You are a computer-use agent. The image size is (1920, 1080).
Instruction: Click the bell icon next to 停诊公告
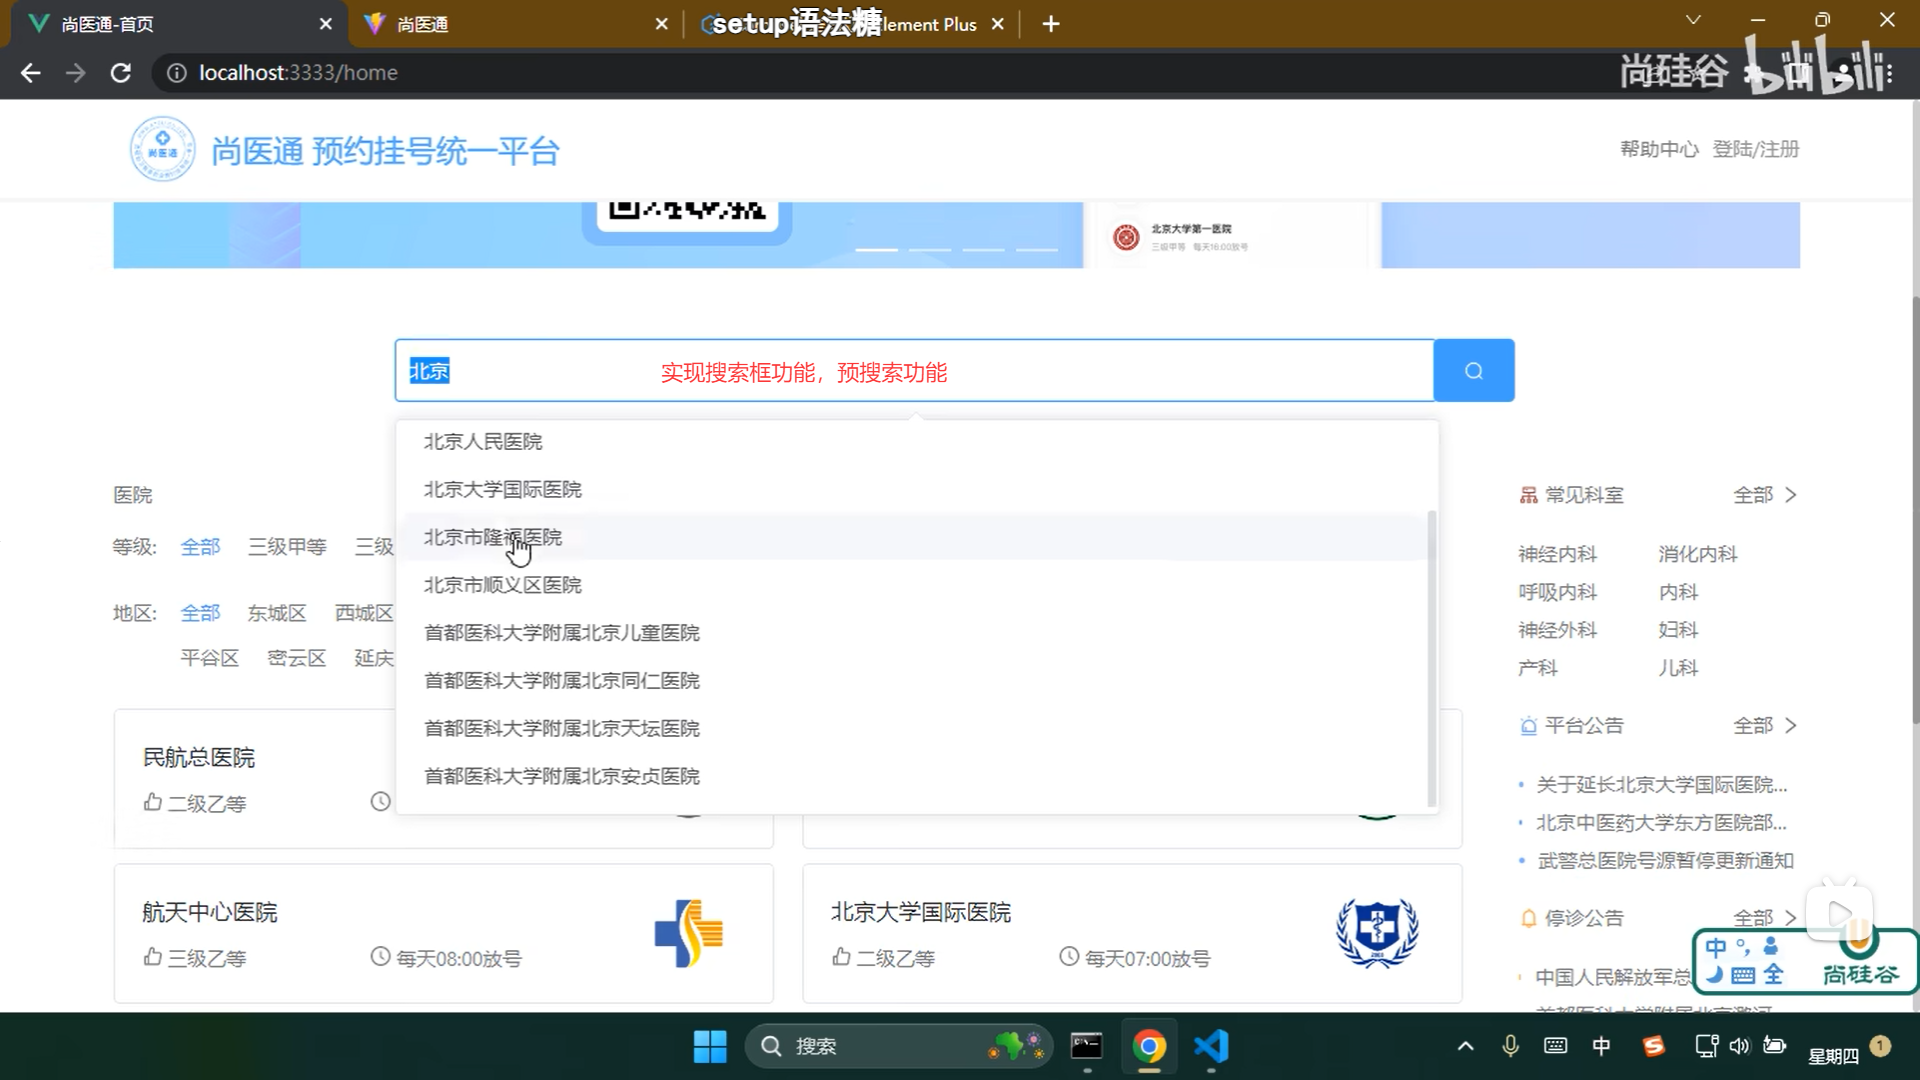pyautogui.click(x=1528, y=917)
